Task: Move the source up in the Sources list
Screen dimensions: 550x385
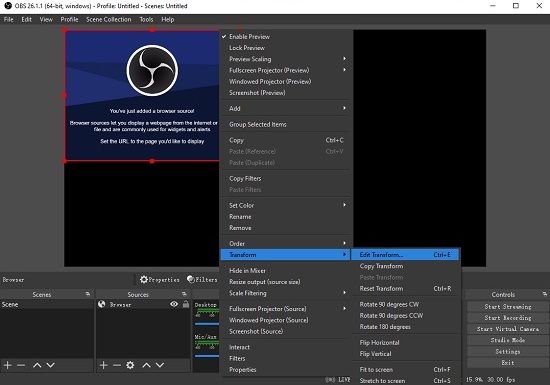Action: (146, 365)
